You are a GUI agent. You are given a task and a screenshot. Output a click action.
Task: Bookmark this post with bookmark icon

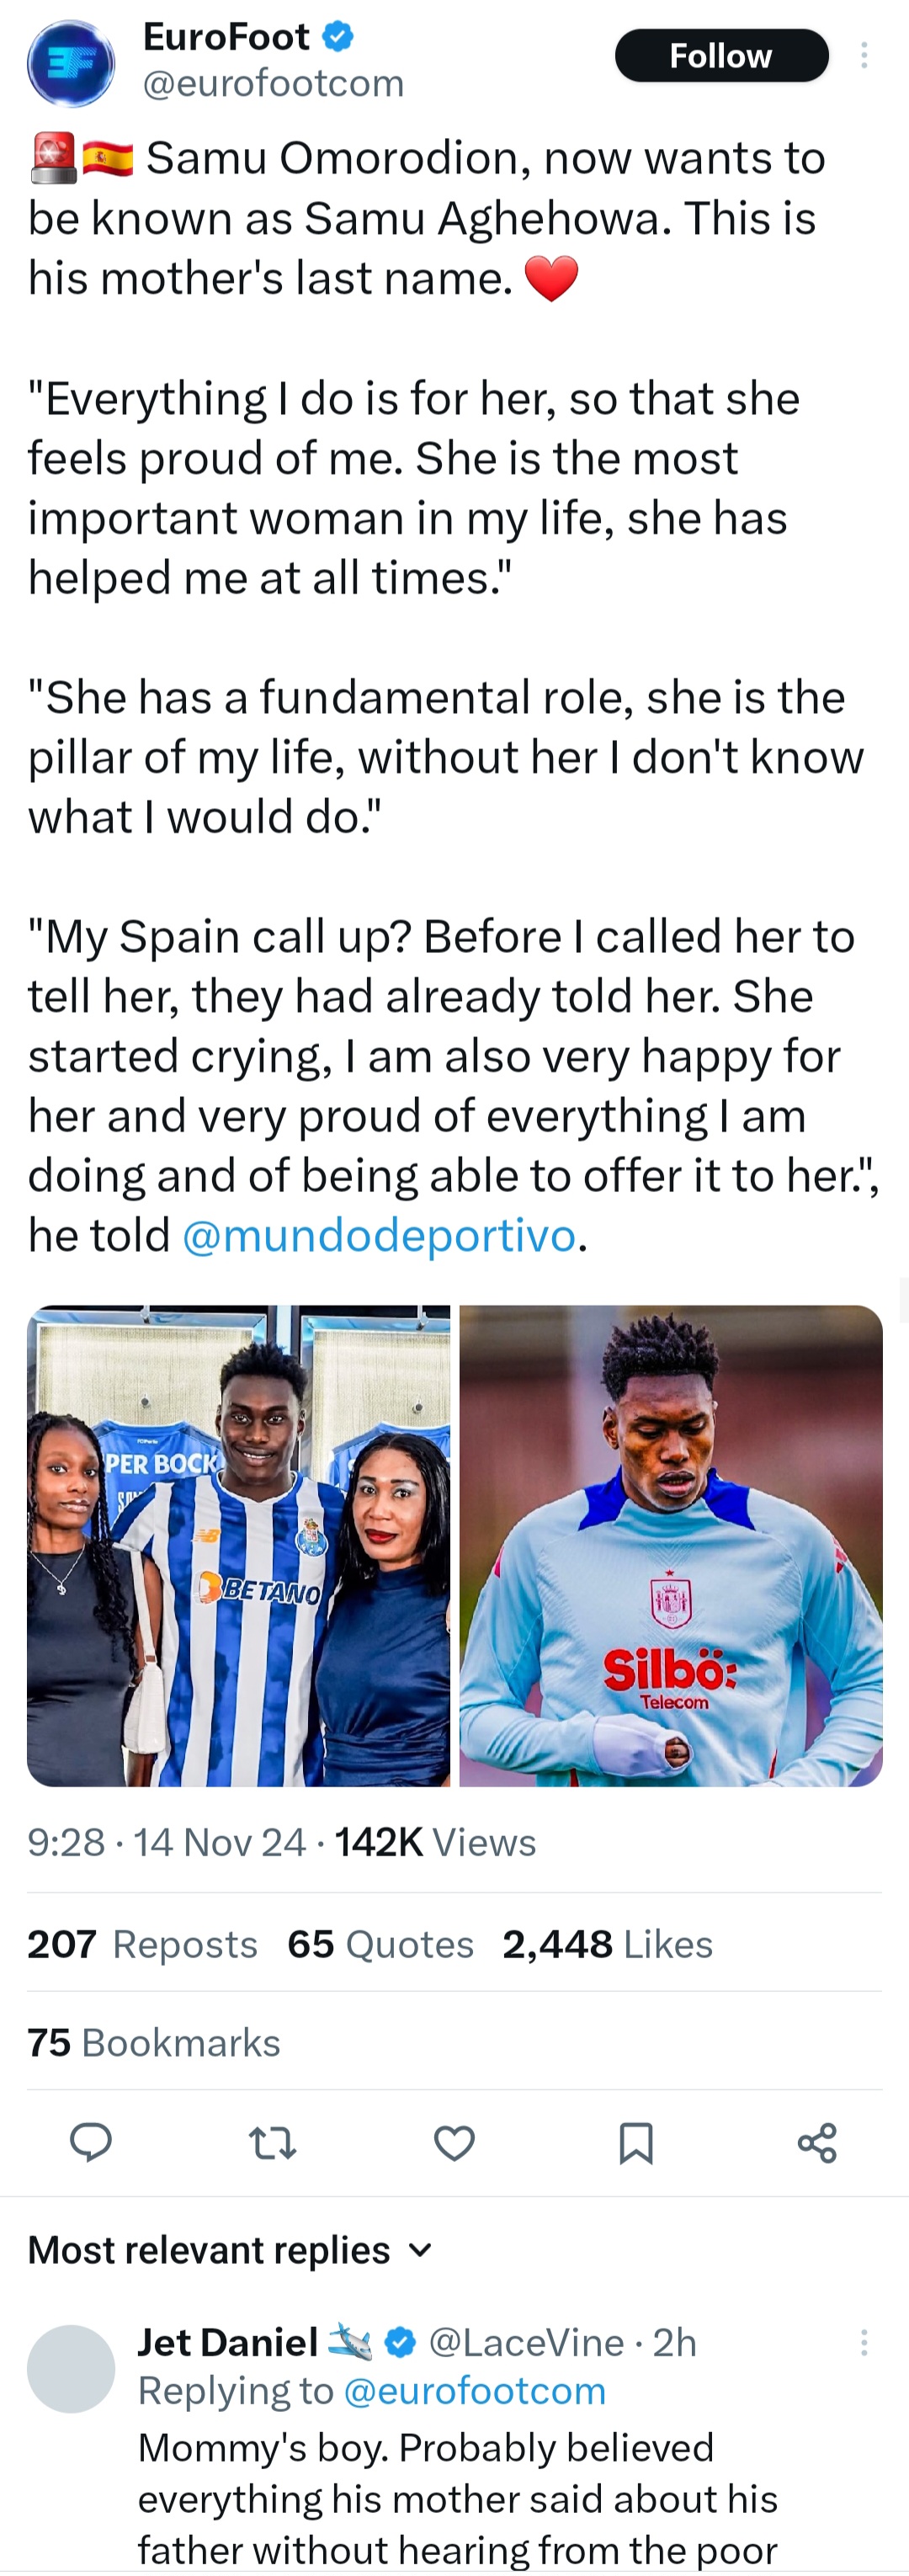point(636,2143)
